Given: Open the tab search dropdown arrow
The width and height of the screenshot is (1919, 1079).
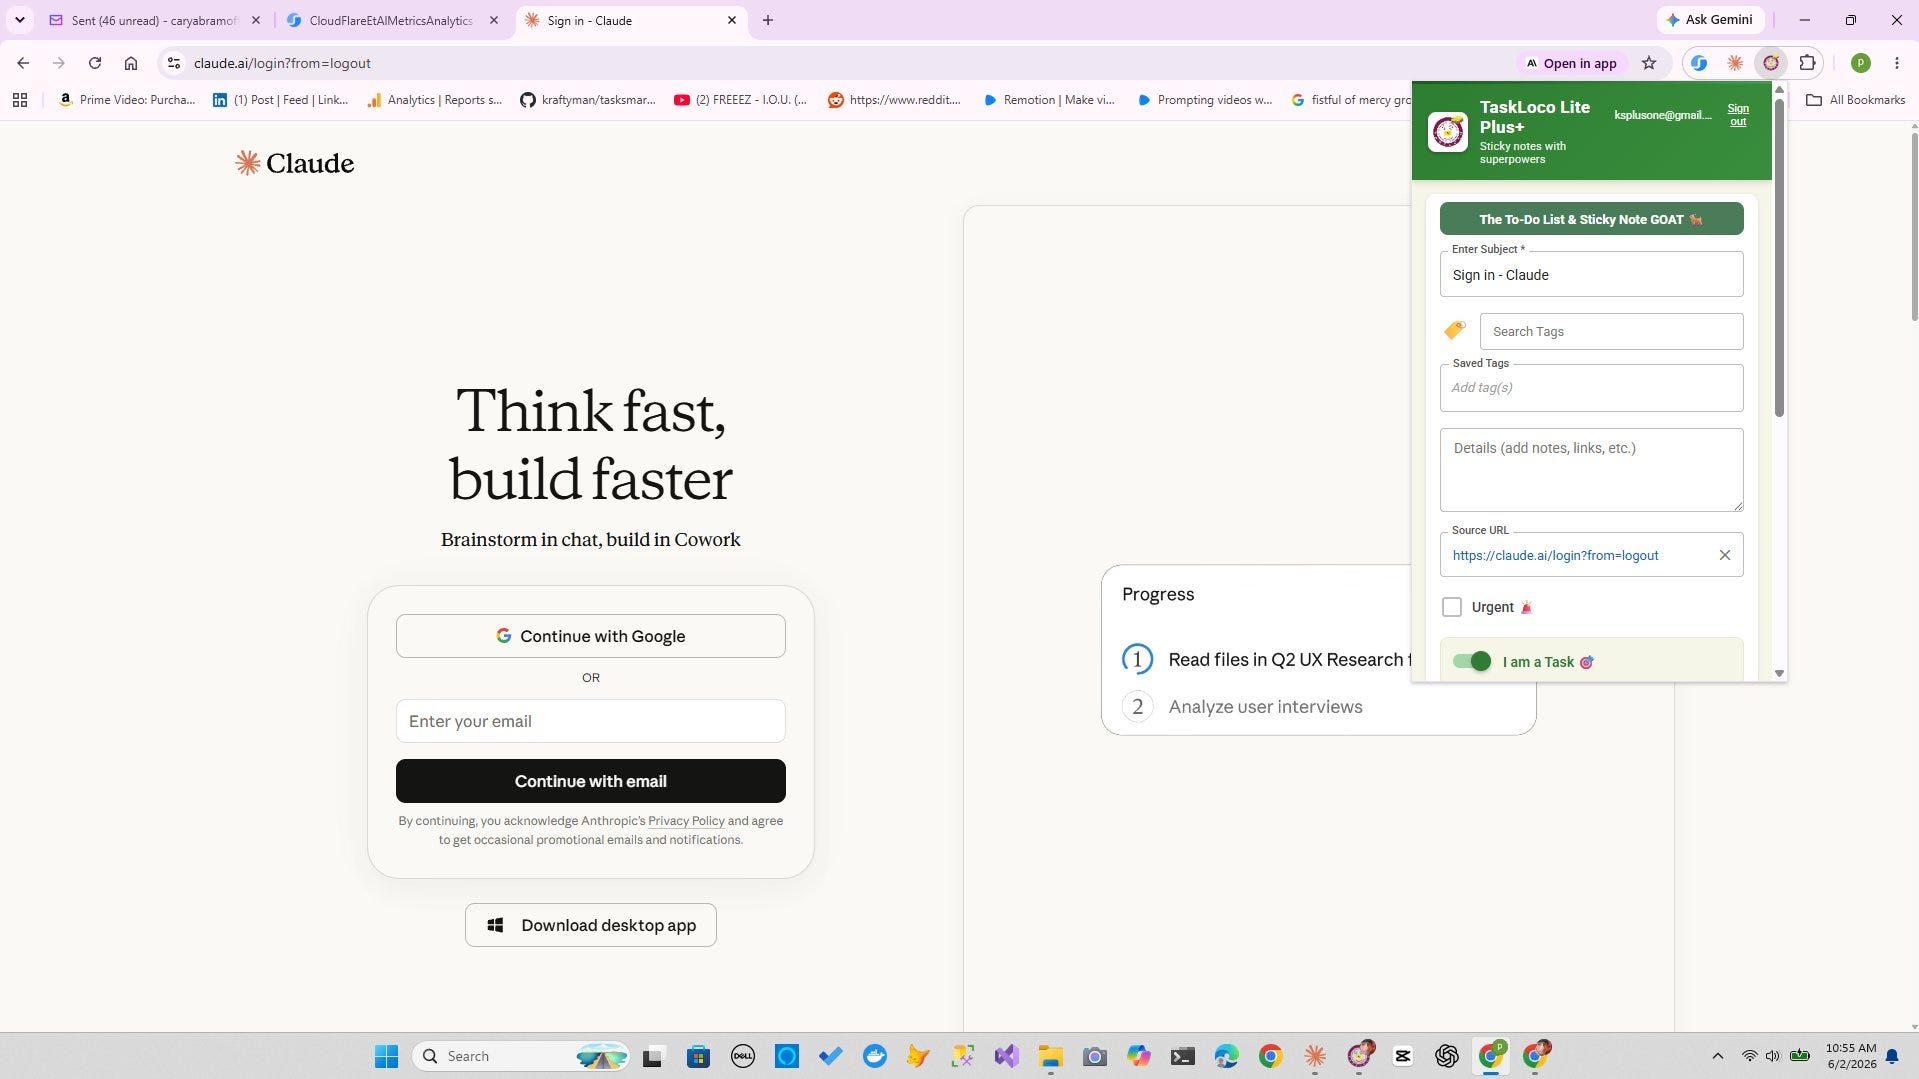Looking at the screenshot, I should 20,20.
